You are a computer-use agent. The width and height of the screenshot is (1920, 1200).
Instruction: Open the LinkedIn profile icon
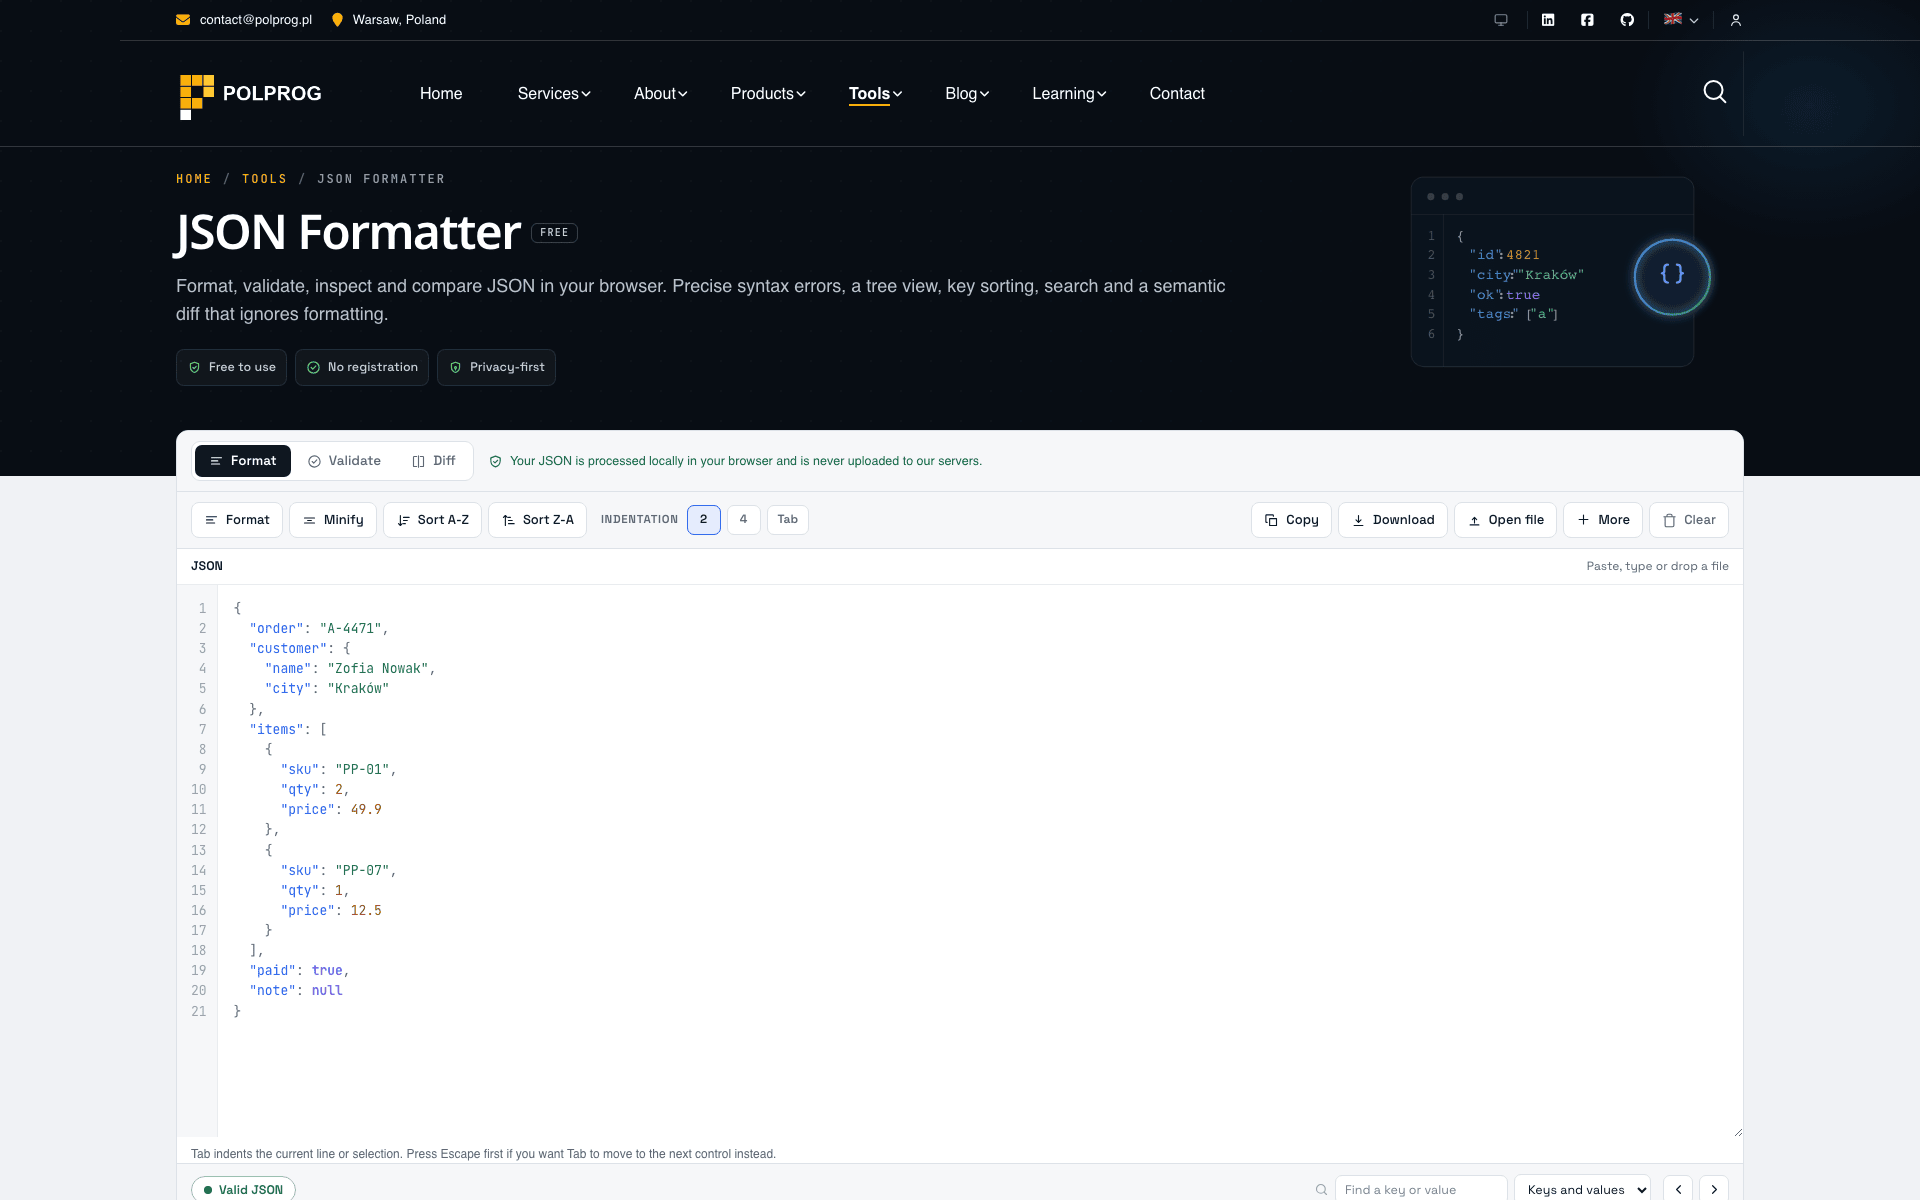[x=1548, y=20]
